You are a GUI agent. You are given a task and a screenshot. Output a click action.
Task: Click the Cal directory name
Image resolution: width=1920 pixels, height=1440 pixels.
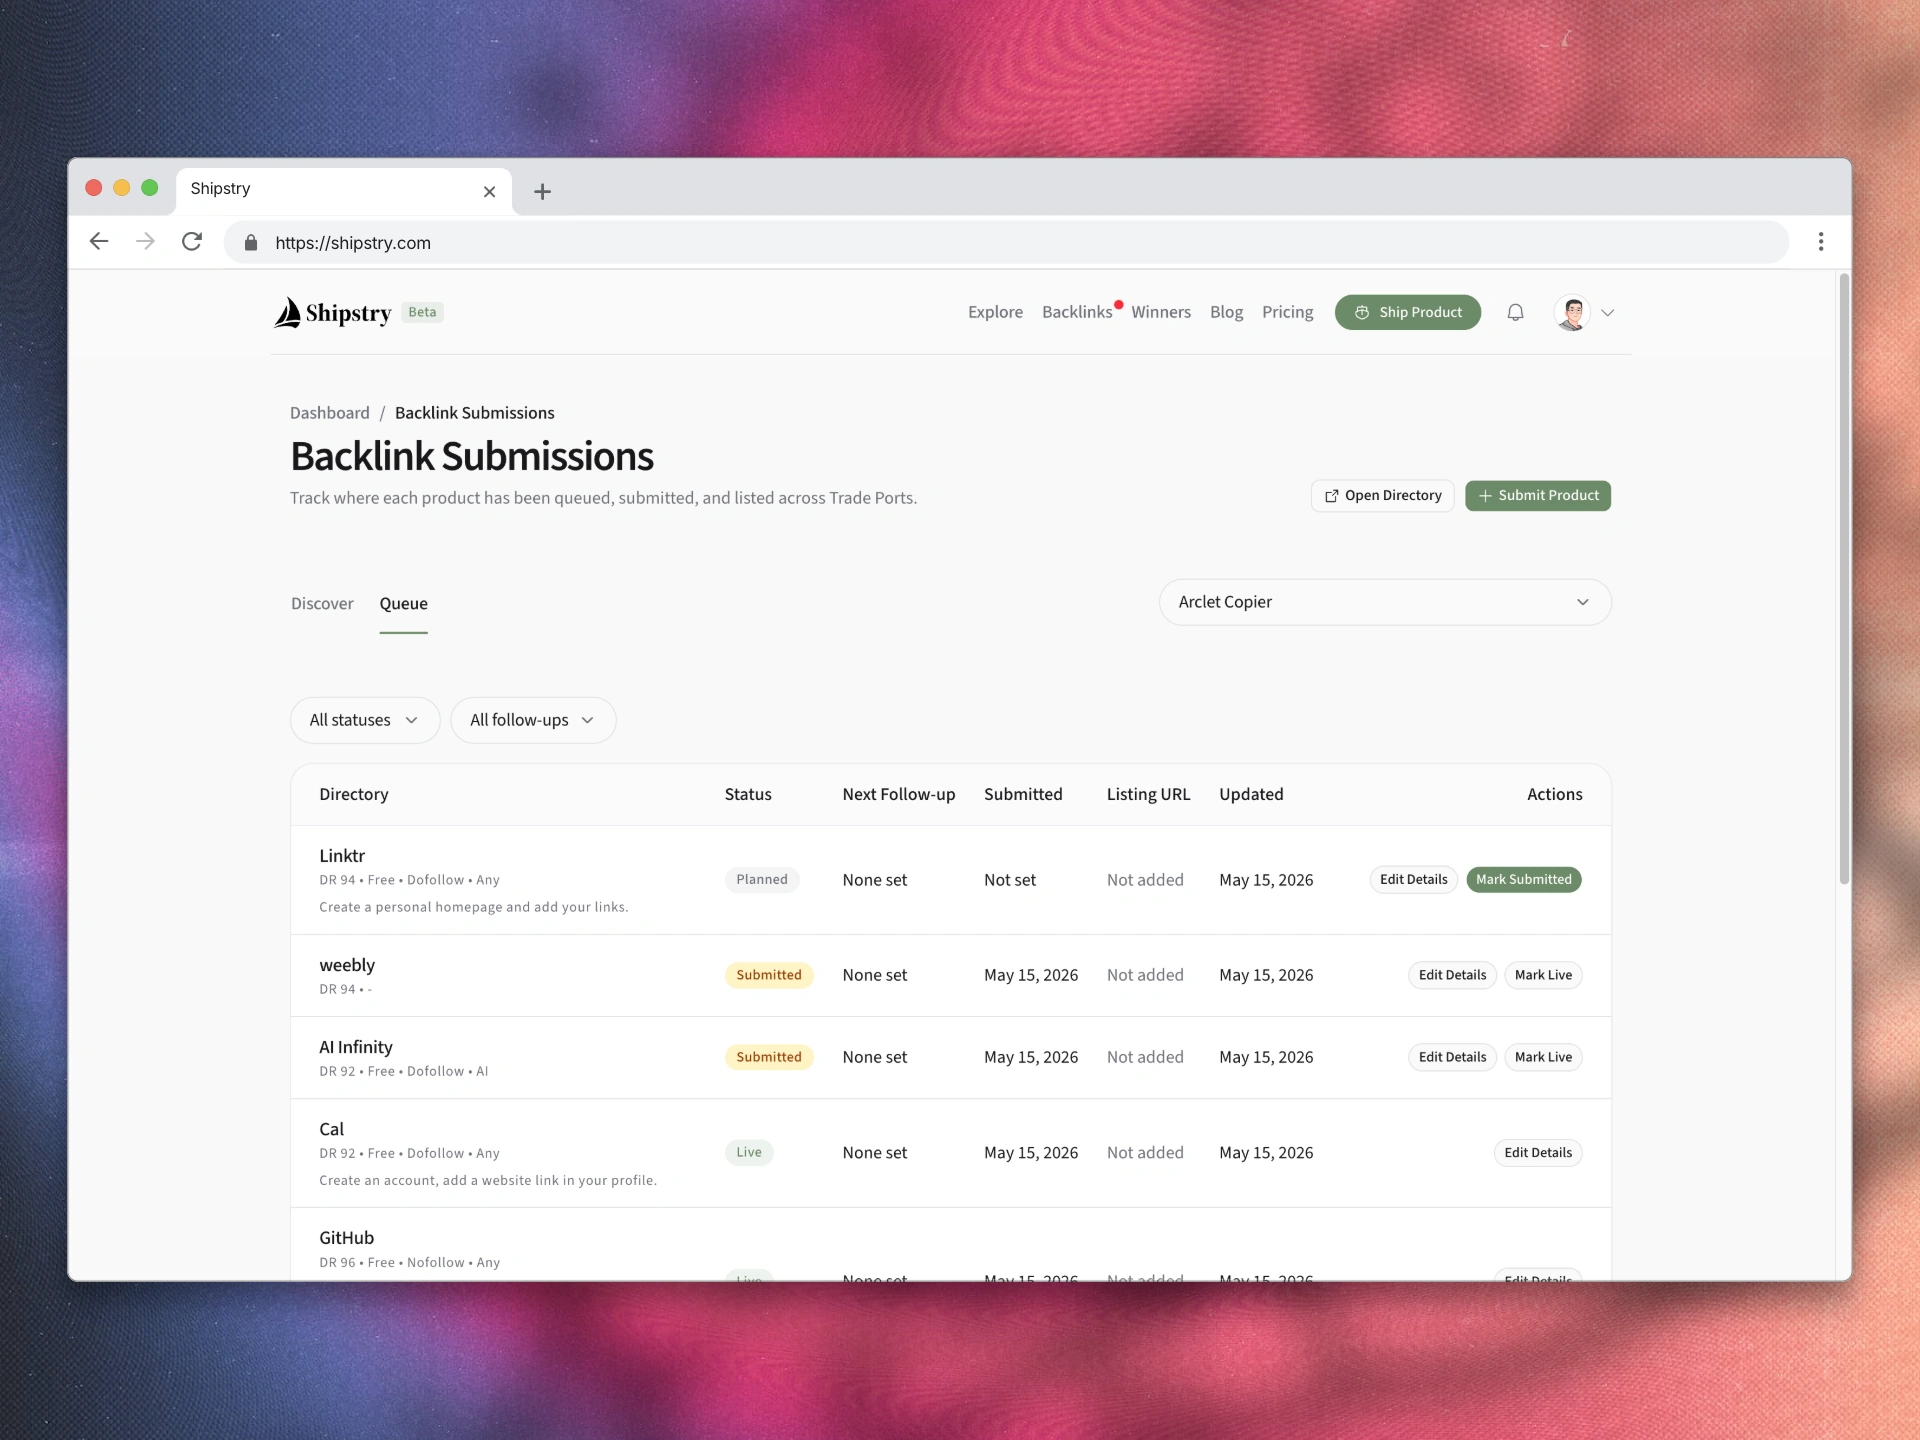[332, 1129]
